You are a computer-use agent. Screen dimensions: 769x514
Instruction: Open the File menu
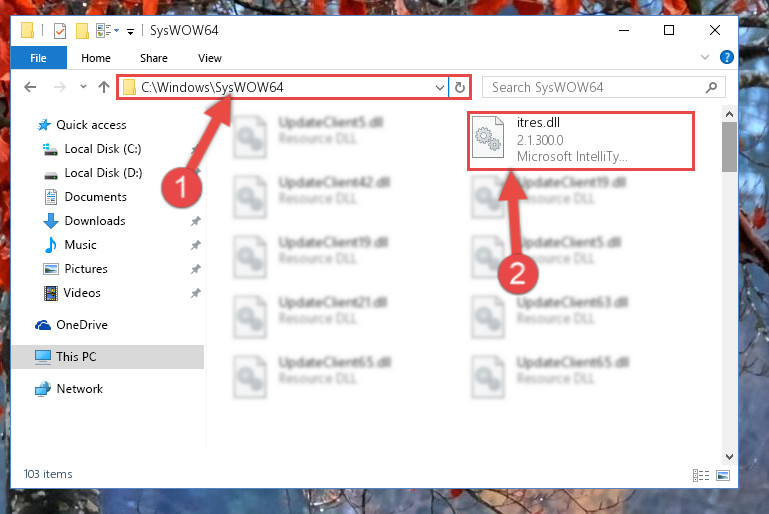[38, 58]
